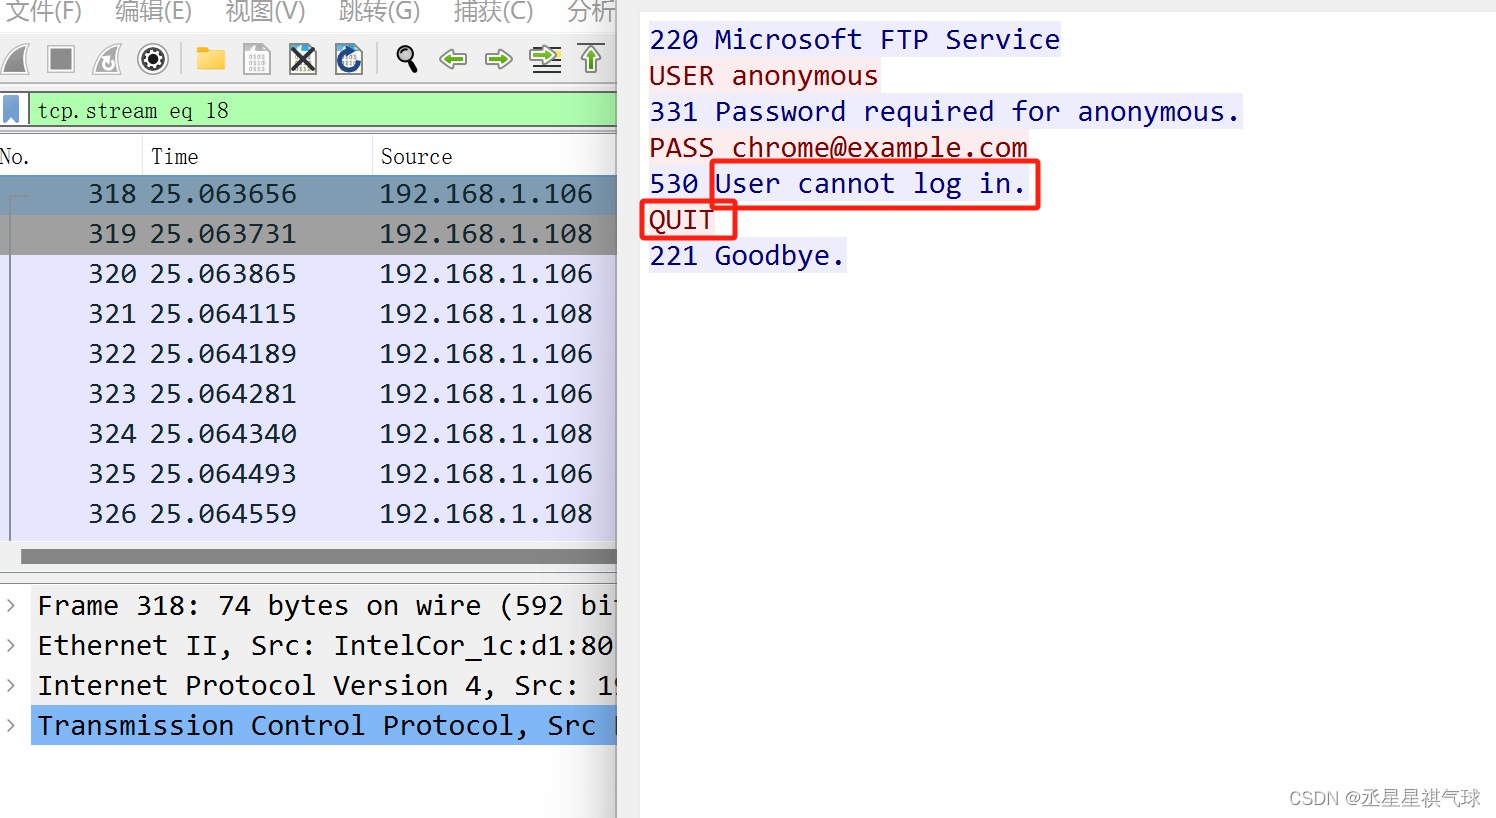Open the filter bookmark menu
The image size is (1496, 818).
pos(12,108)
